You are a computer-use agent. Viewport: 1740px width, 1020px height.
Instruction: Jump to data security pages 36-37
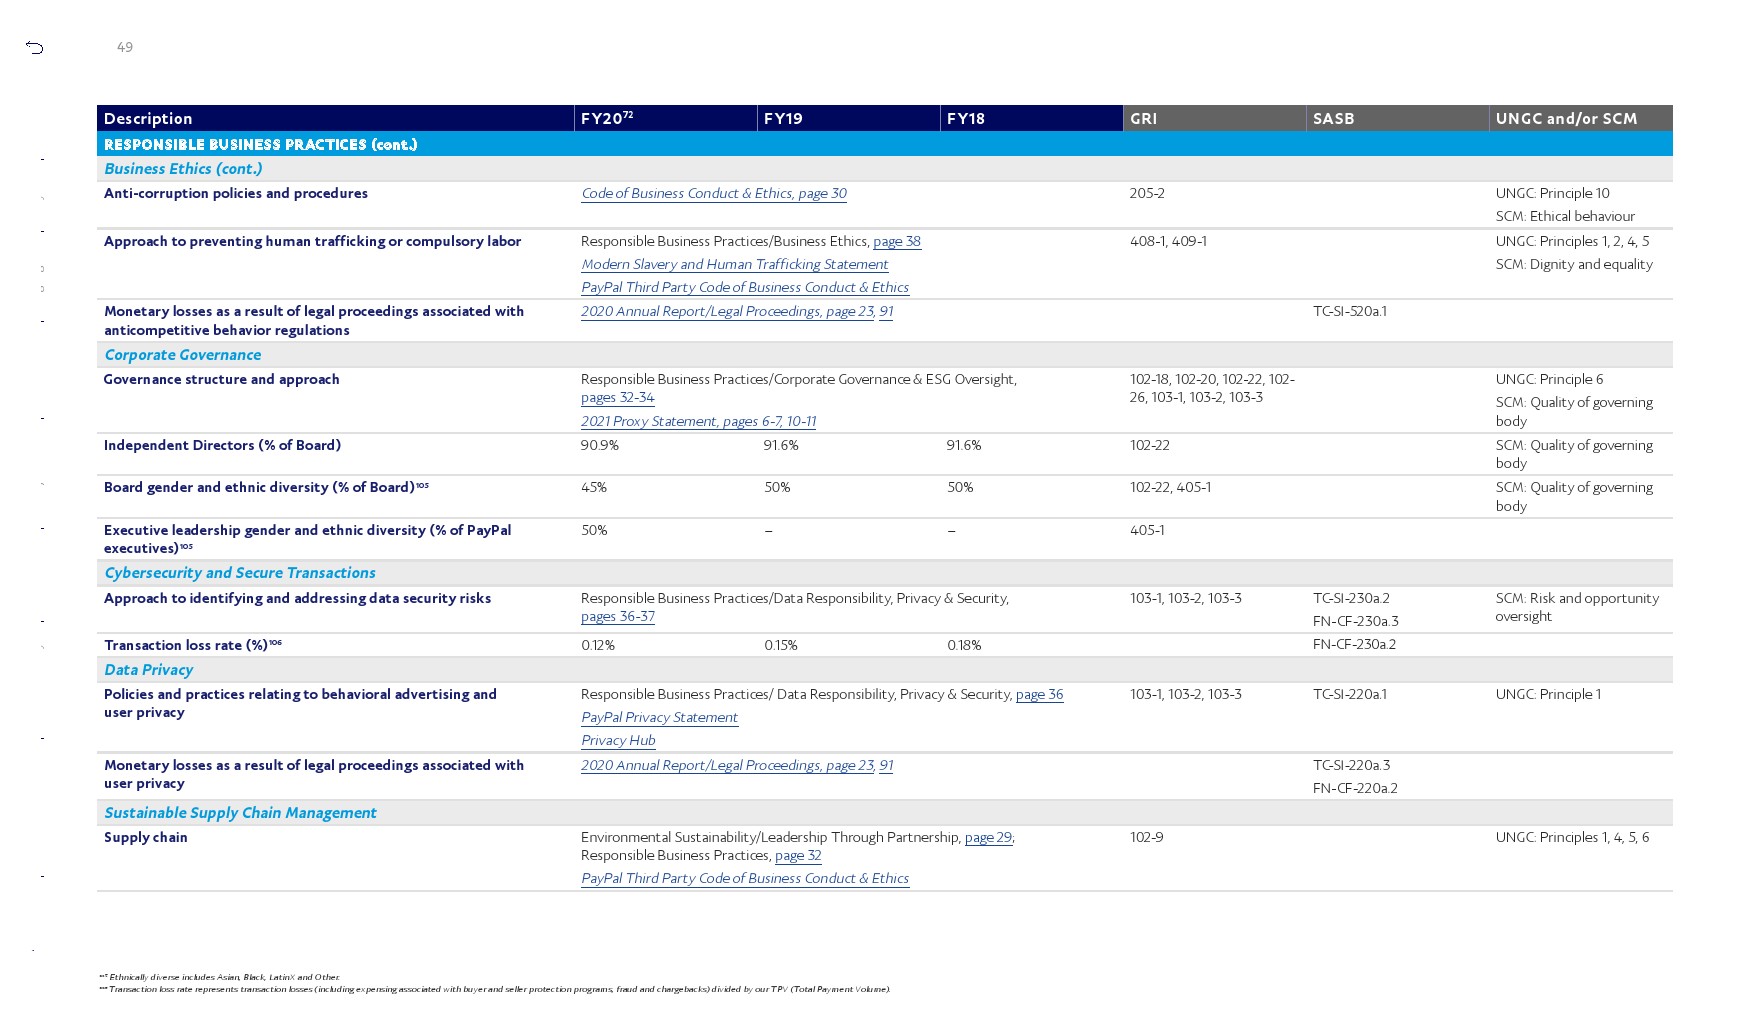(x=617, y=617)
